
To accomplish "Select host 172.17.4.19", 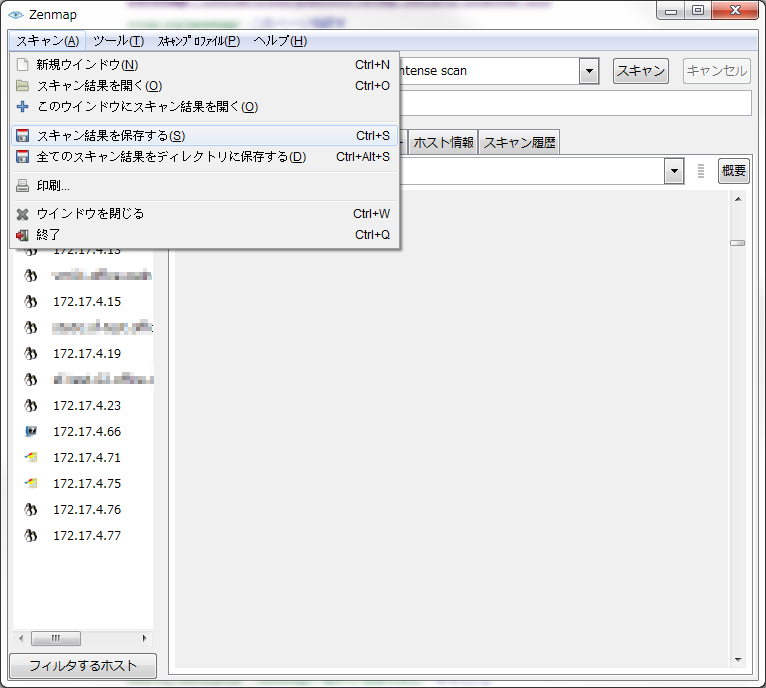I will (87, 353).
